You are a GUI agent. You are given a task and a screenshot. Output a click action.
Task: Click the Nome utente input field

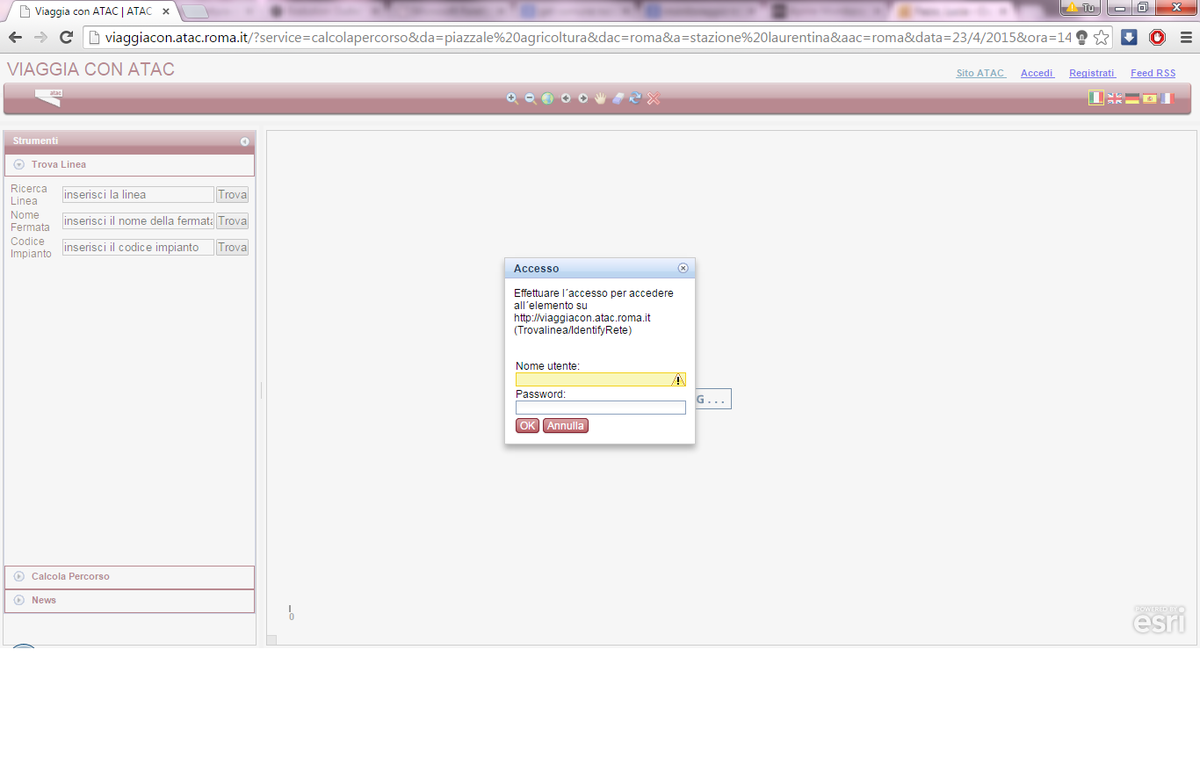pos(601,380)
